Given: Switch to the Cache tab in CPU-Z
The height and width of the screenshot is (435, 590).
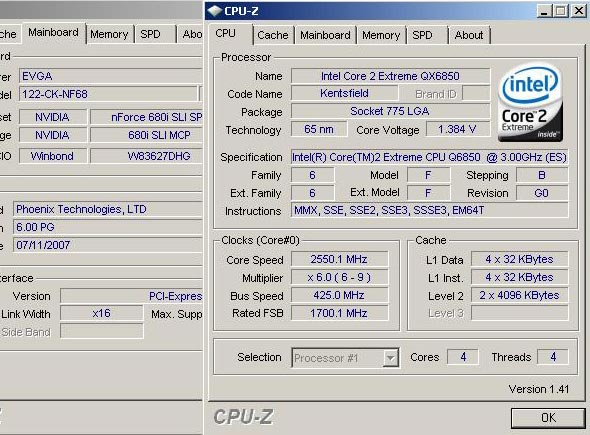Looking at the screenshot, I should click(x=272, y=35).
